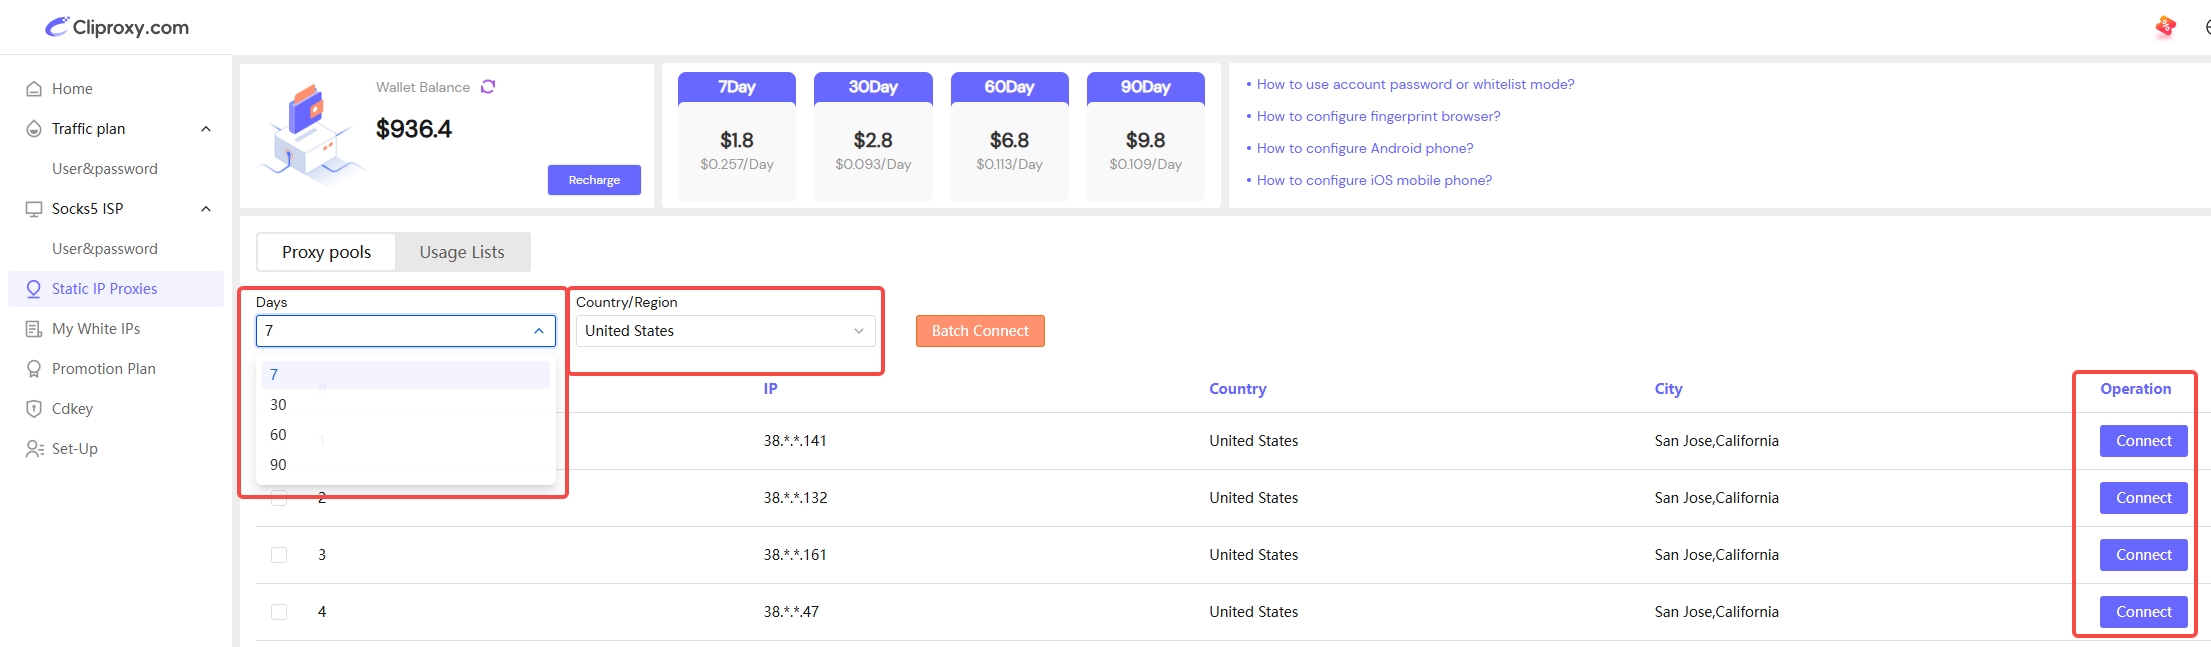2211x647 pixels.
Task: Open the Android phone configuration guide link
Action: tap(1364, 148)
